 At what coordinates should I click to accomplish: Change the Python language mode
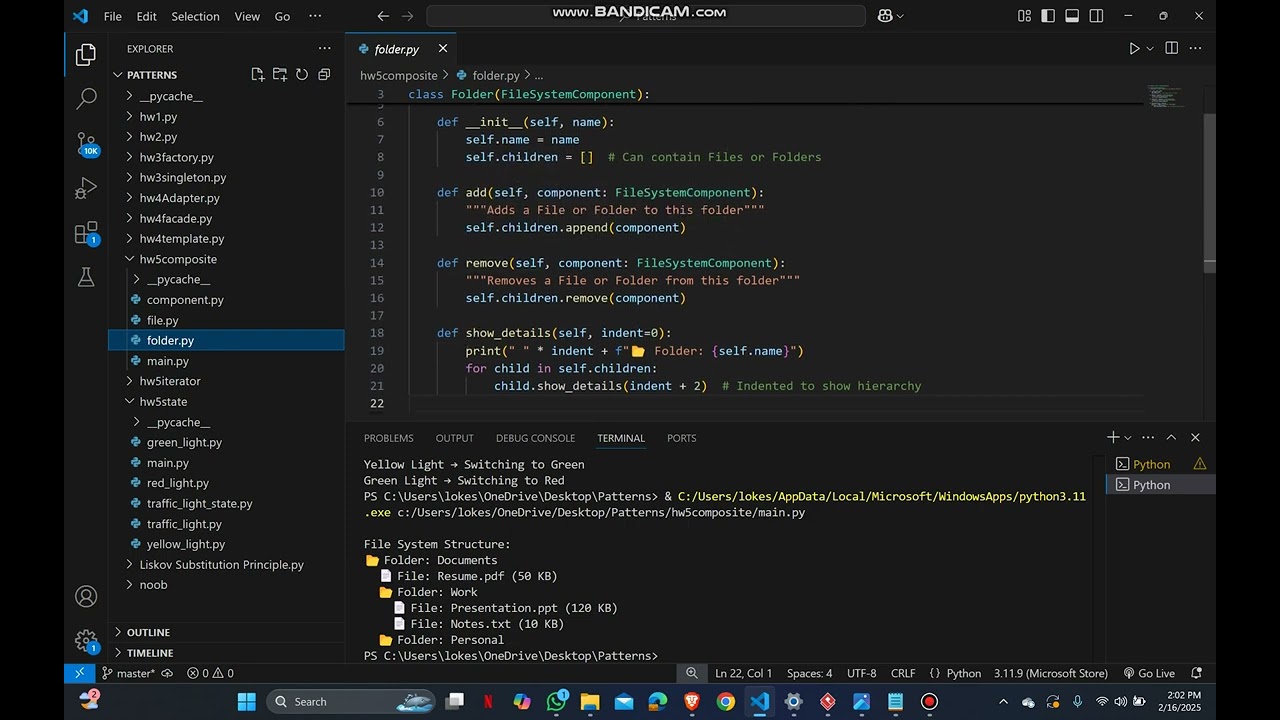coord(964,673)
